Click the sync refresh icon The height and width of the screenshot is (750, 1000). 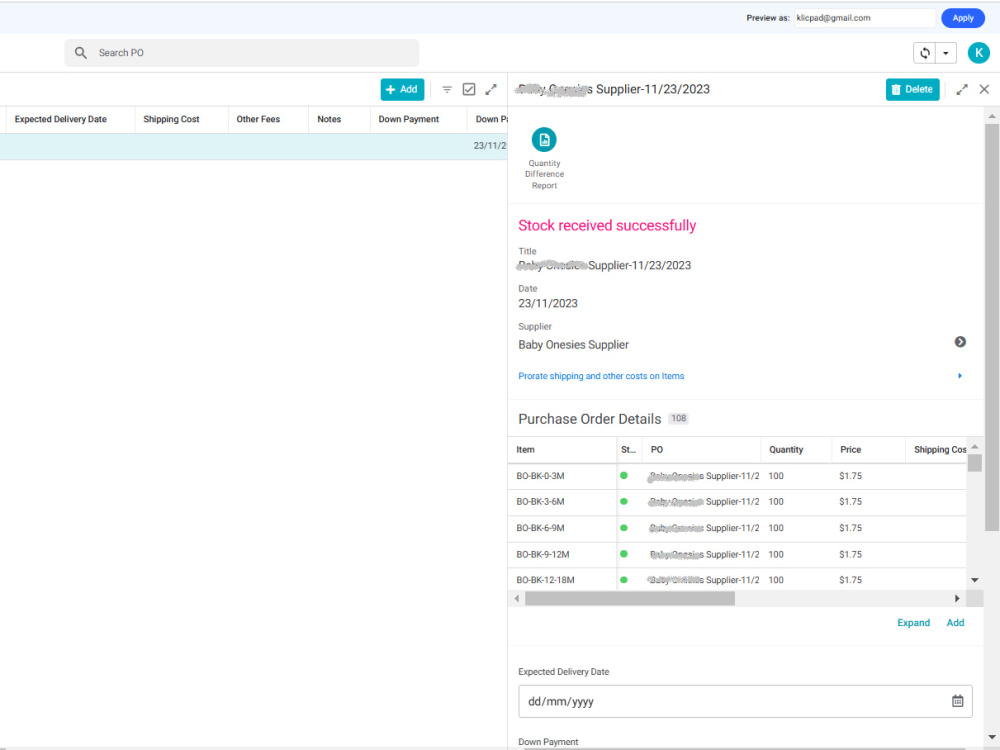click(925, 54)
